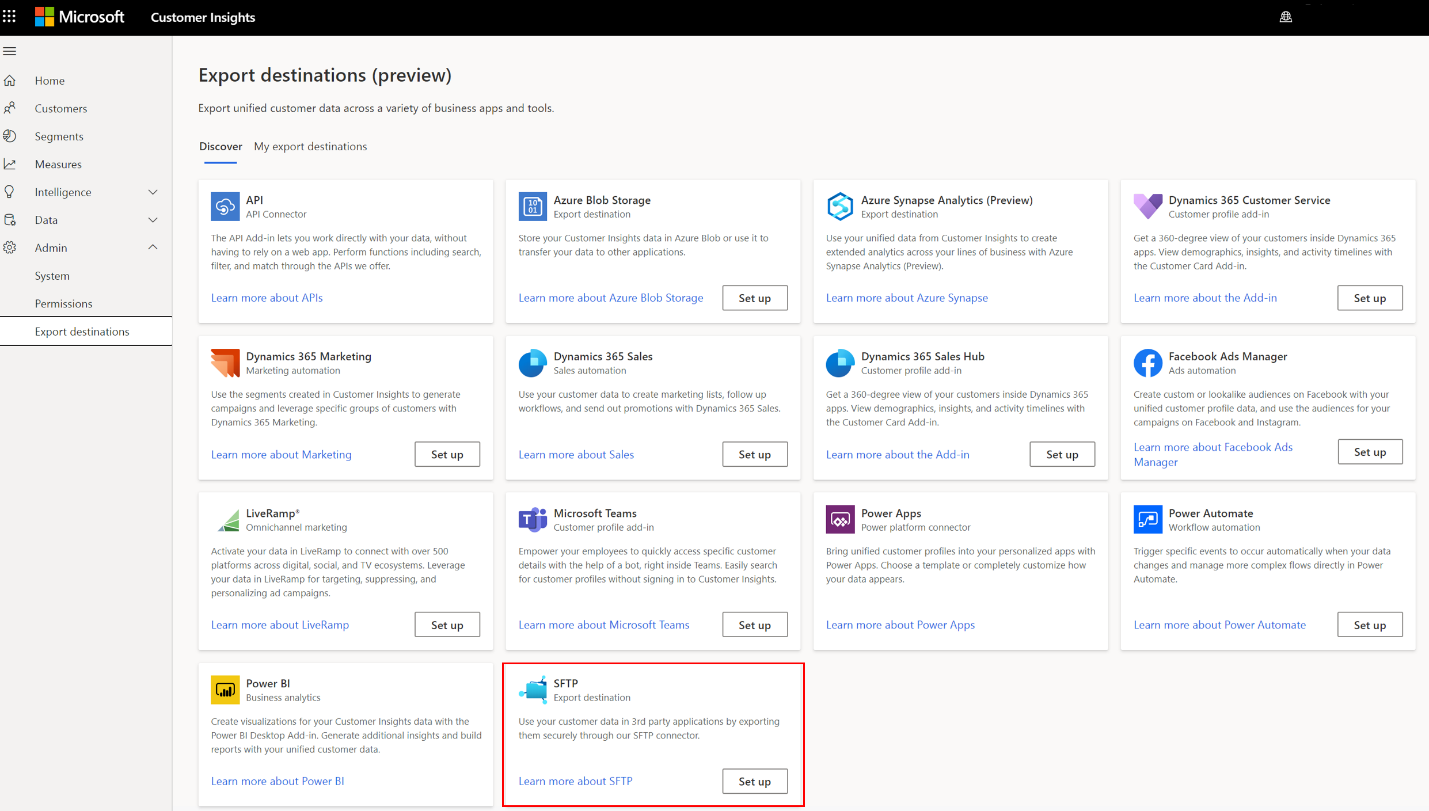Click the Segments pie icon
1429x811 pixels.
coord(10,136)
